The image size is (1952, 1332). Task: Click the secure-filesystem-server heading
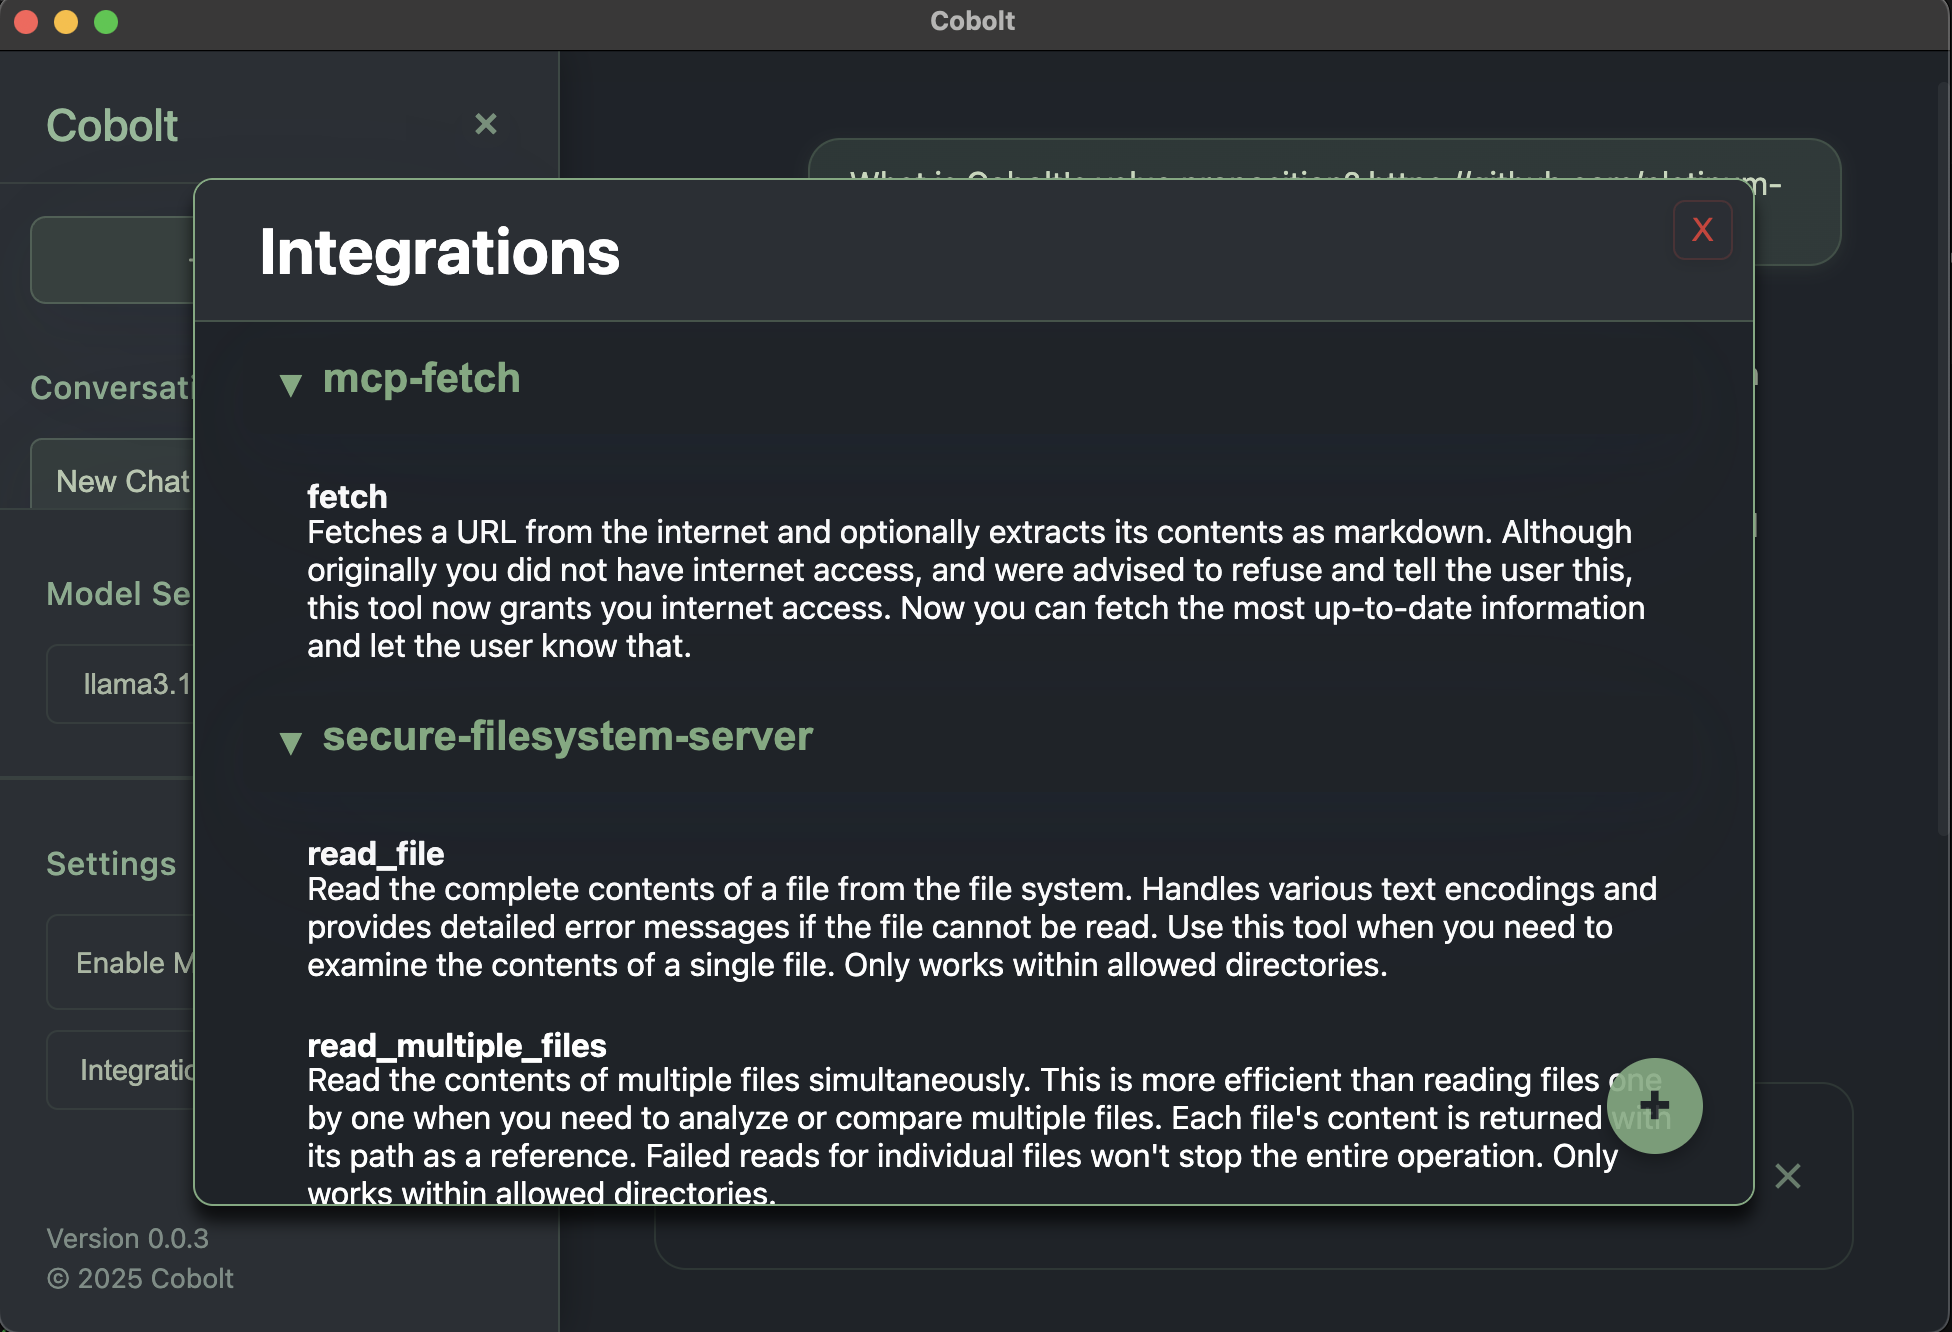(567, 737)
